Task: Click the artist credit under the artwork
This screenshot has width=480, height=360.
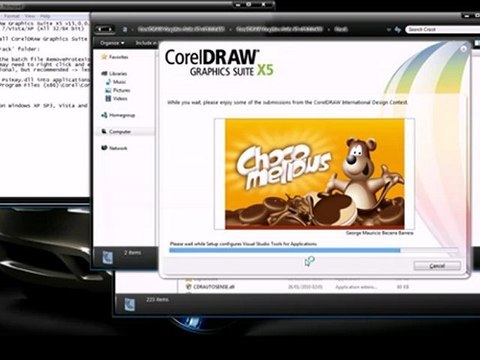Action: point(380,233)
